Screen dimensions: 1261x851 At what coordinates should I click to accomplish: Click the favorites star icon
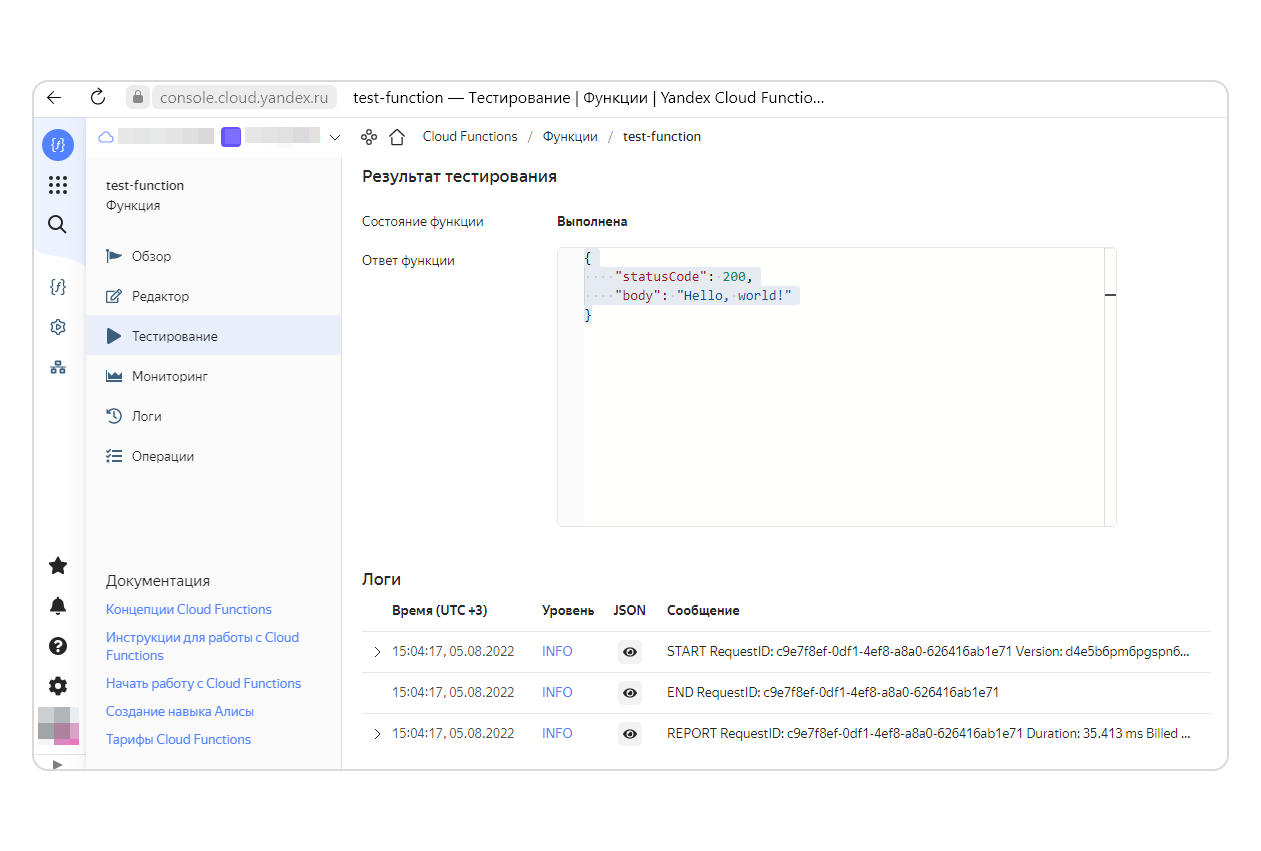(x=58, y=566)
